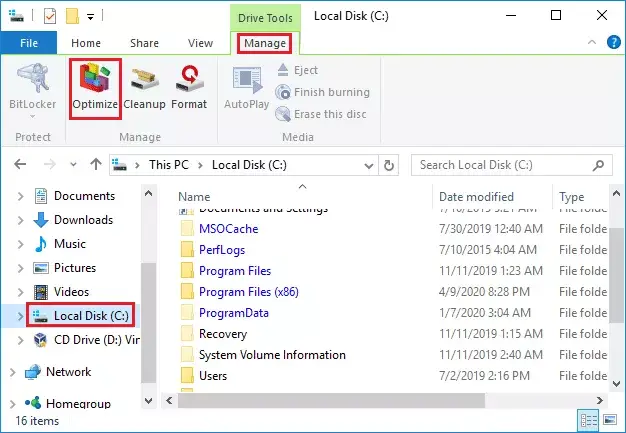
Task: Select the Program Files folder icon
Action: pyautogui.click(x=187, y=271)
